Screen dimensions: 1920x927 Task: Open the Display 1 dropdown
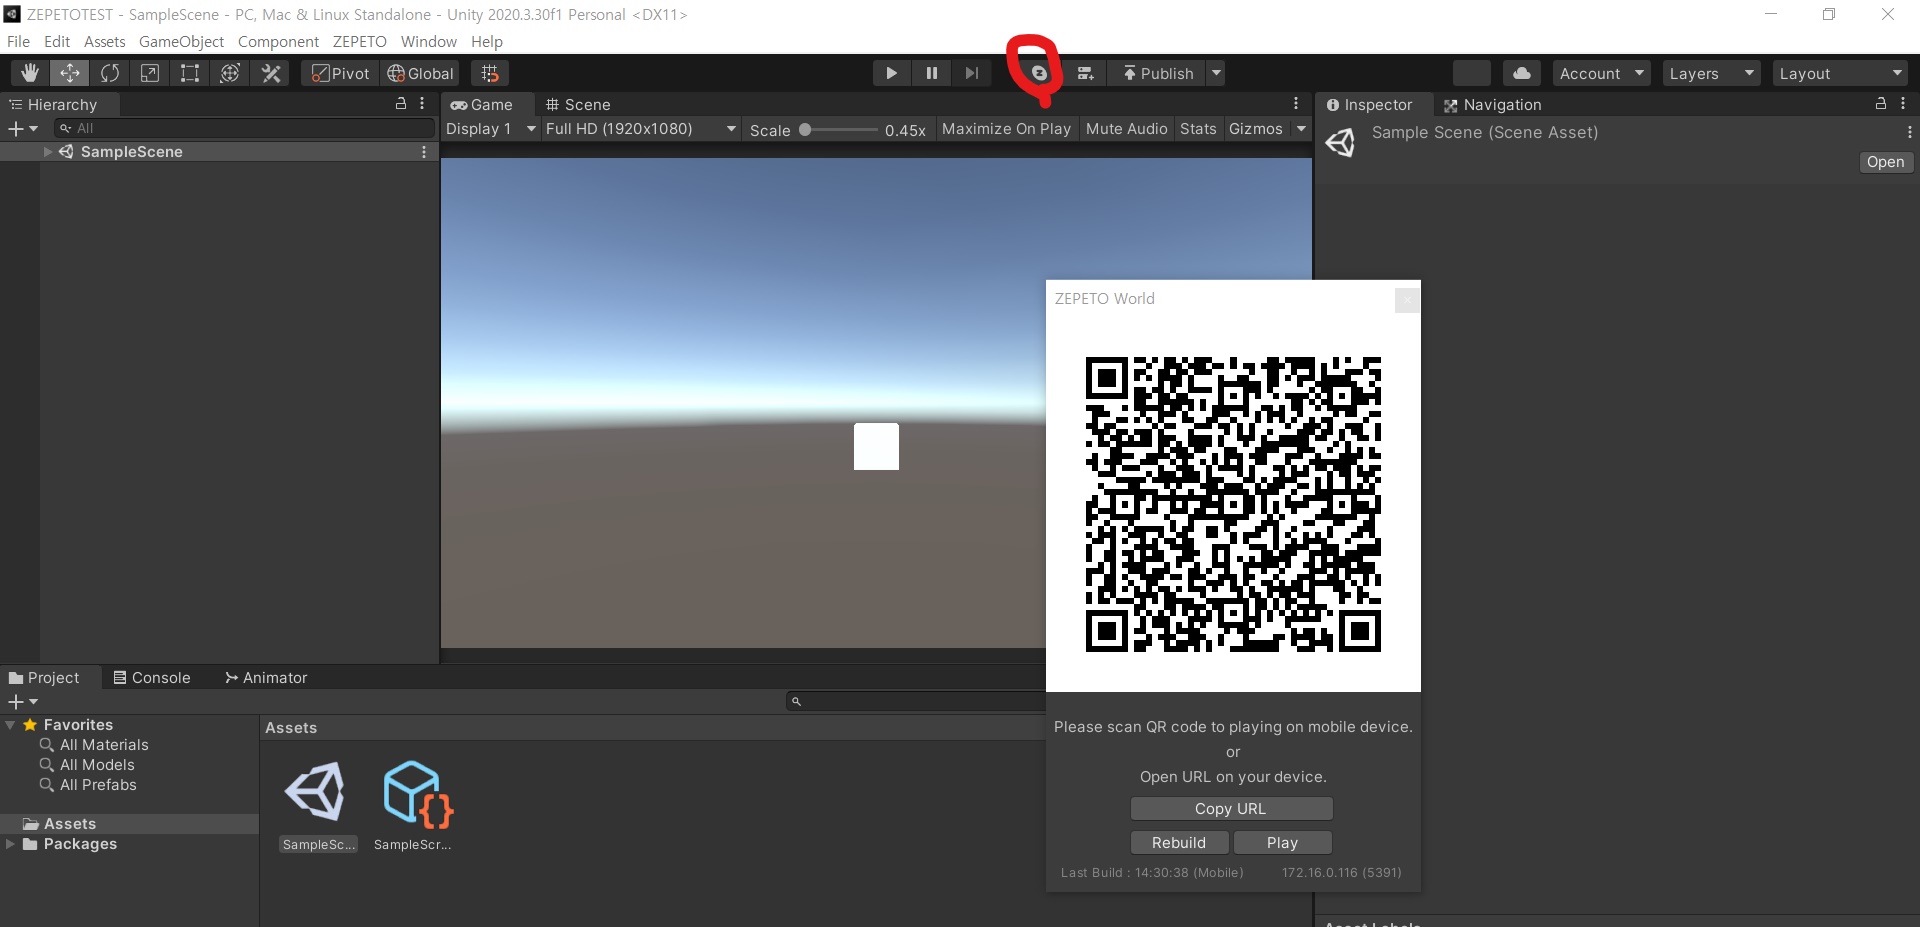491,129
